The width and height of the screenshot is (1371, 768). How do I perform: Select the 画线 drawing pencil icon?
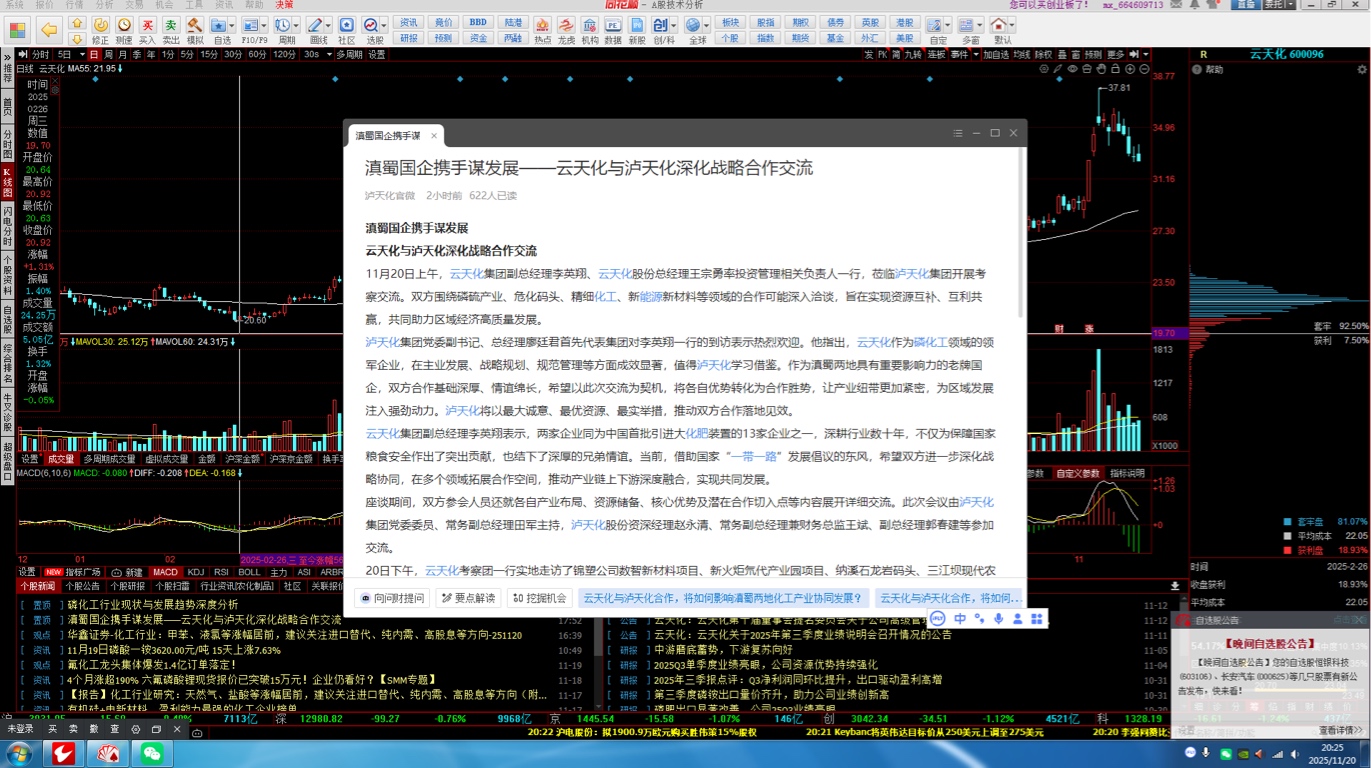[314, 24]
